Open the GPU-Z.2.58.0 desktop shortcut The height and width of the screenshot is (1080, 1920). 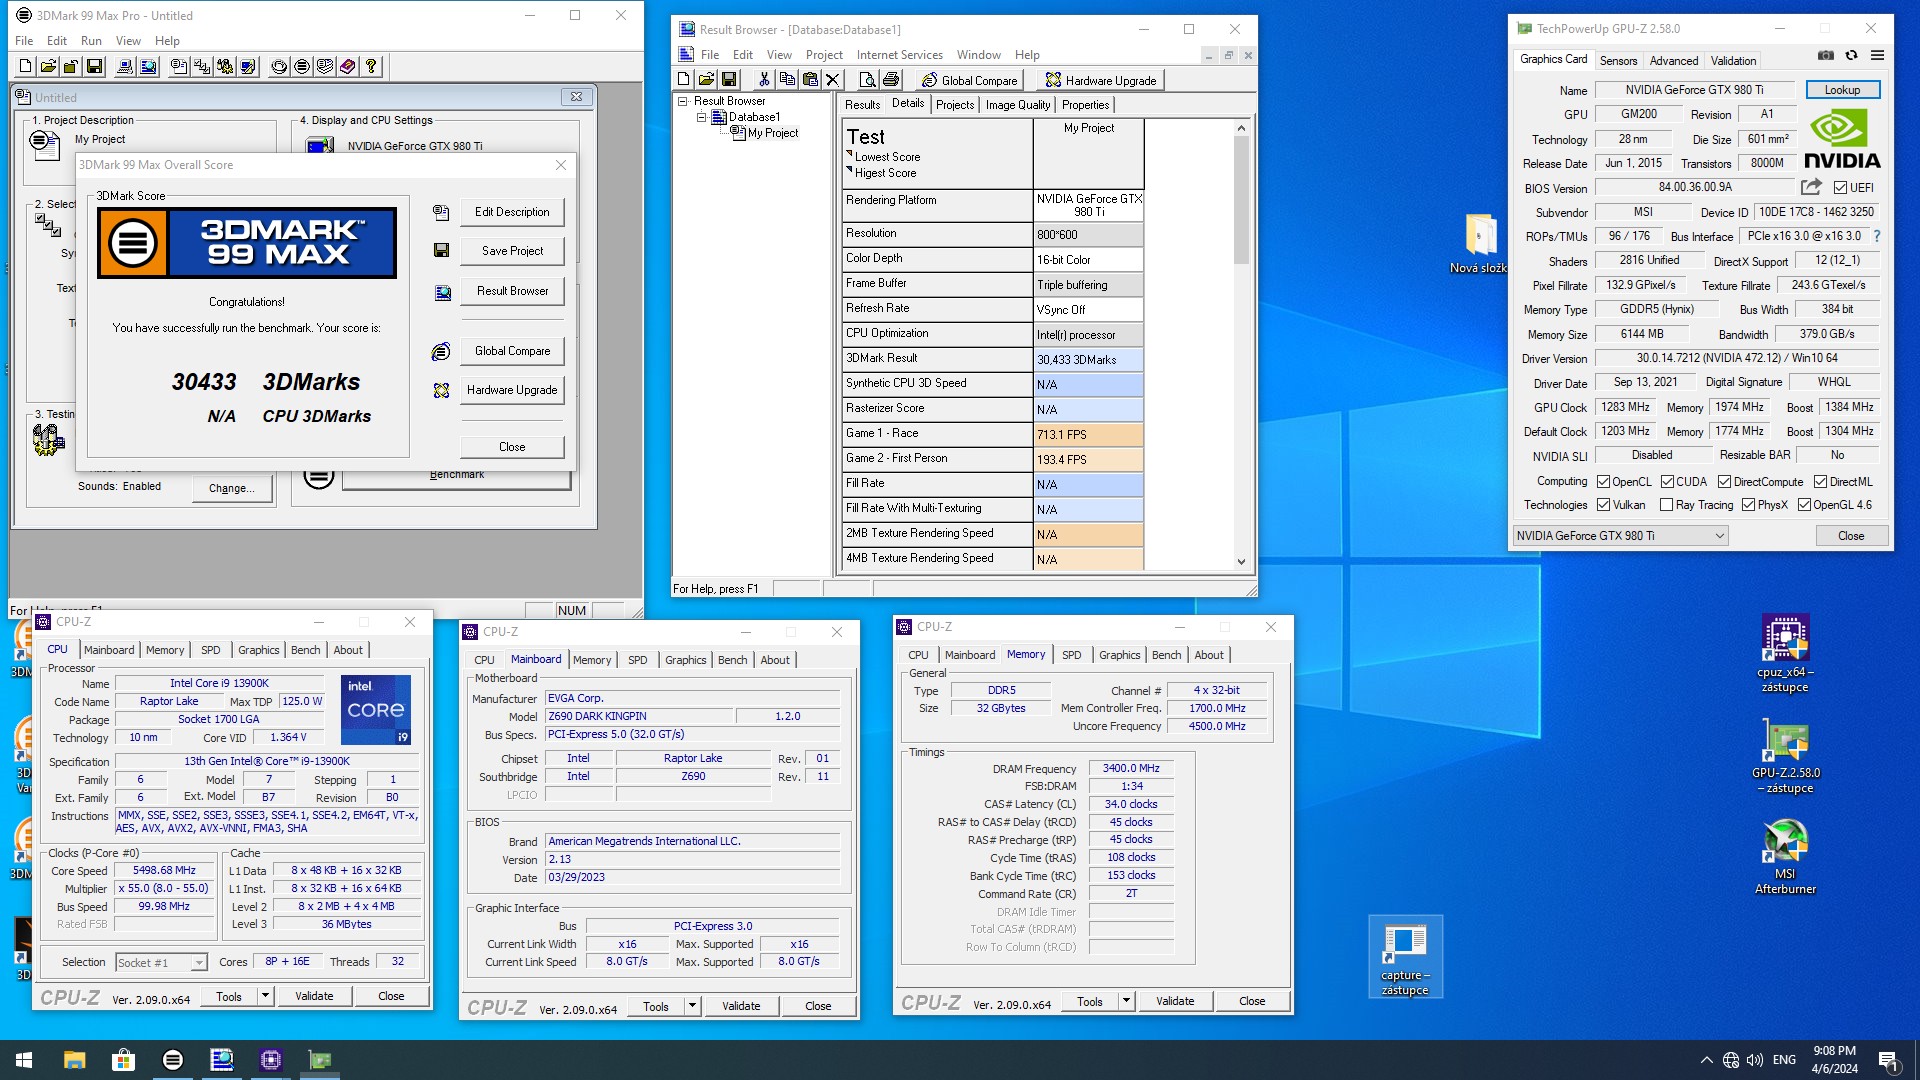pos(1785,756)
